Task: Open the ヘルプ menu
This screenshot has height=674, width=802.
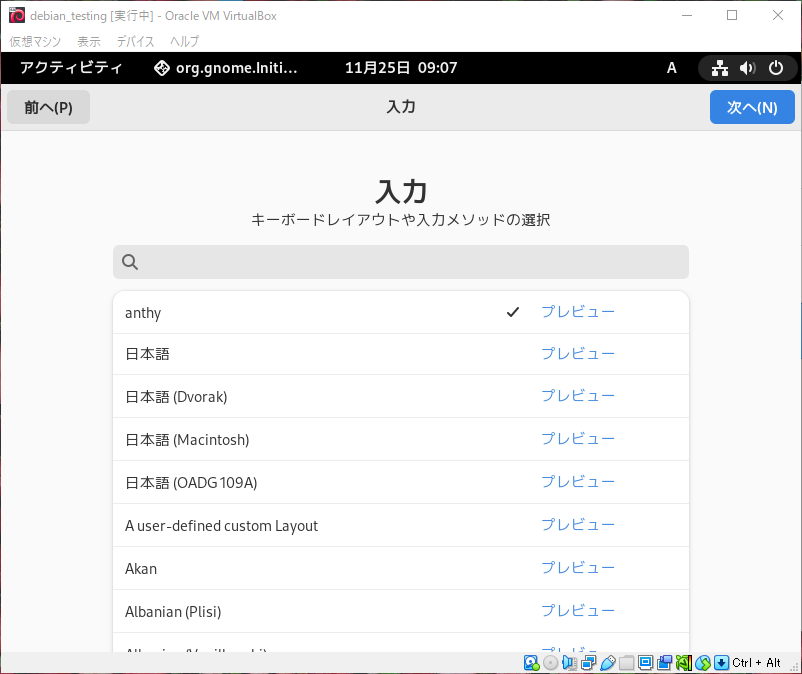Action: (185, 41)
